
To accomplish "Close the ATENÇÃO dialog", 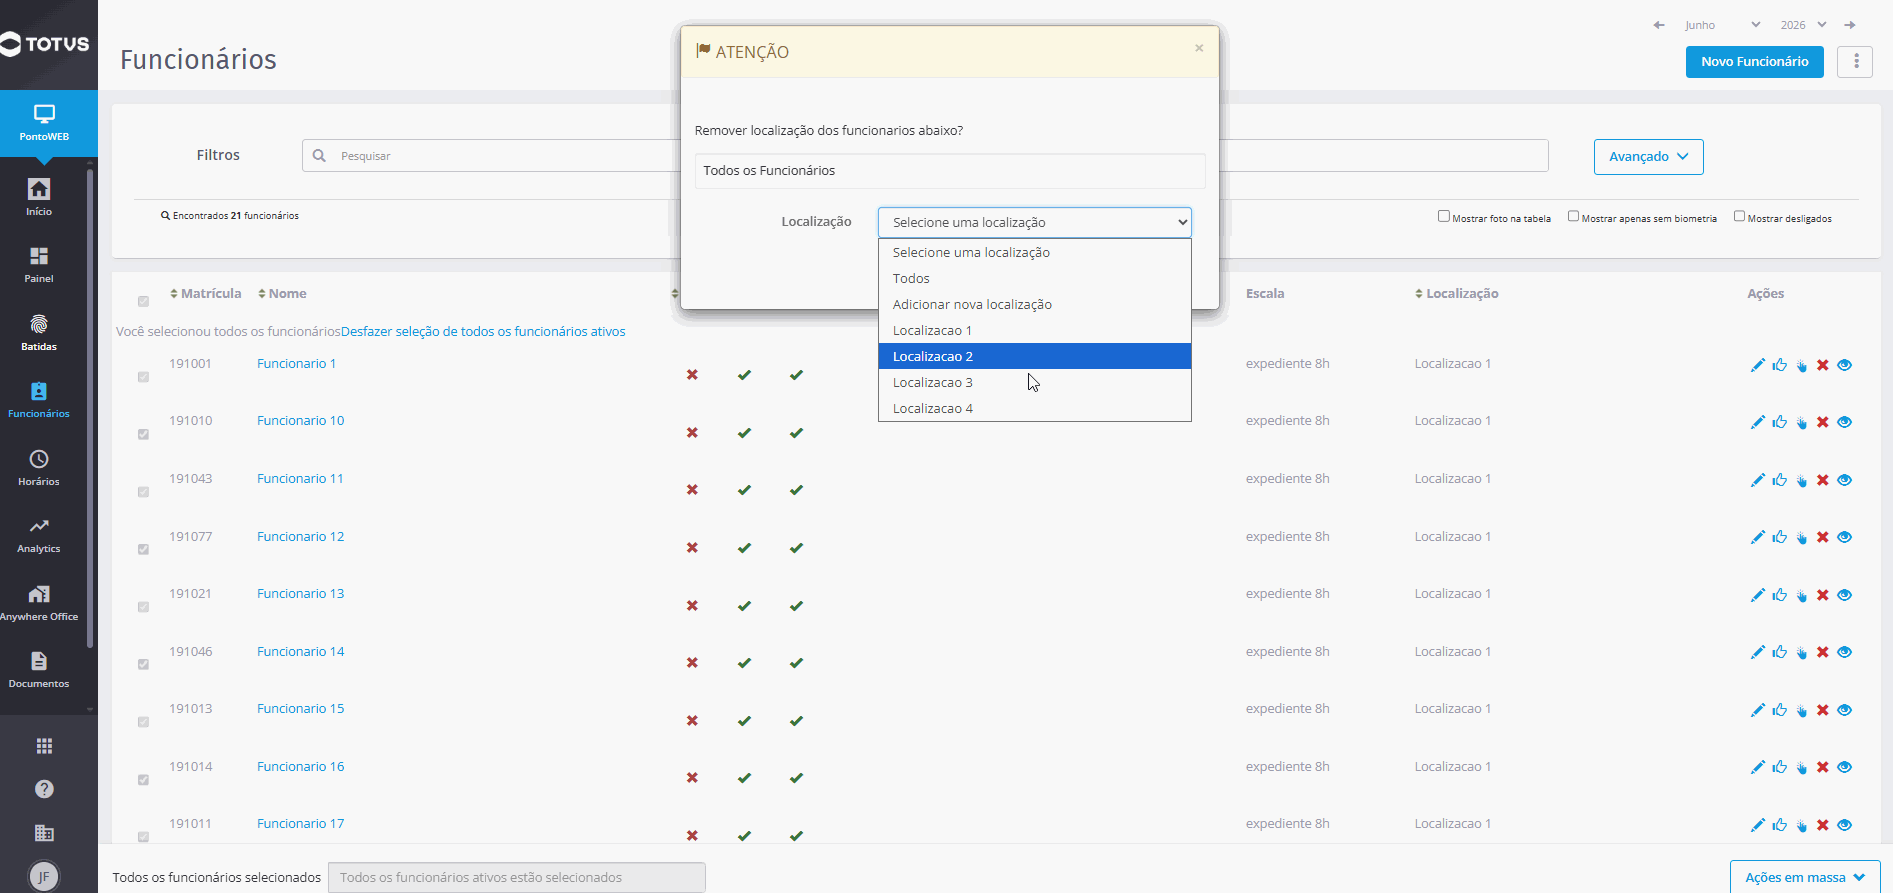I will point(1199,48).
